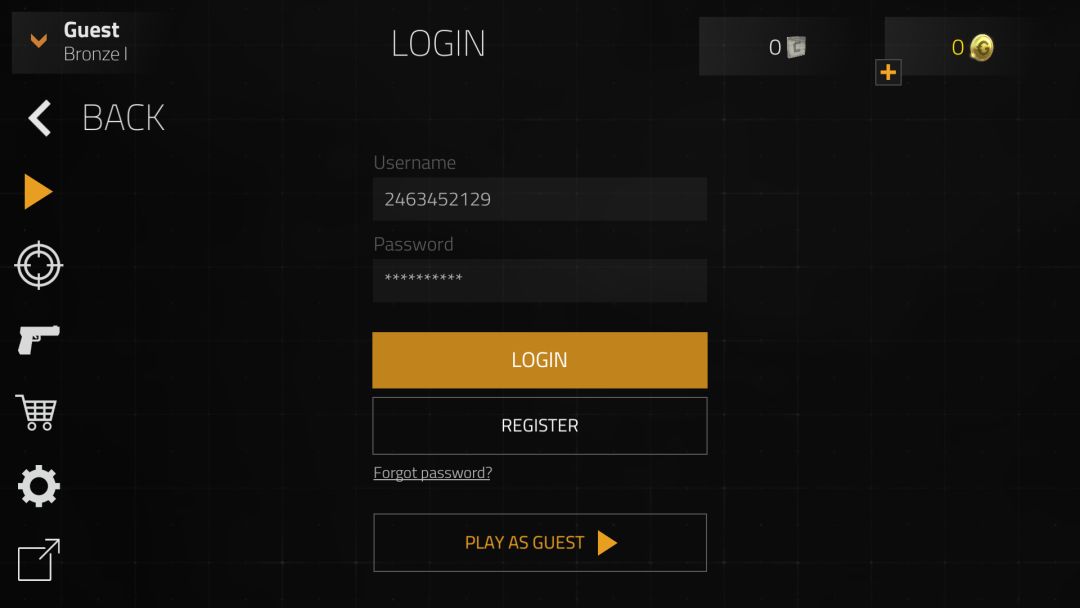Go back with the left arrow chevron

click(40, 118)
